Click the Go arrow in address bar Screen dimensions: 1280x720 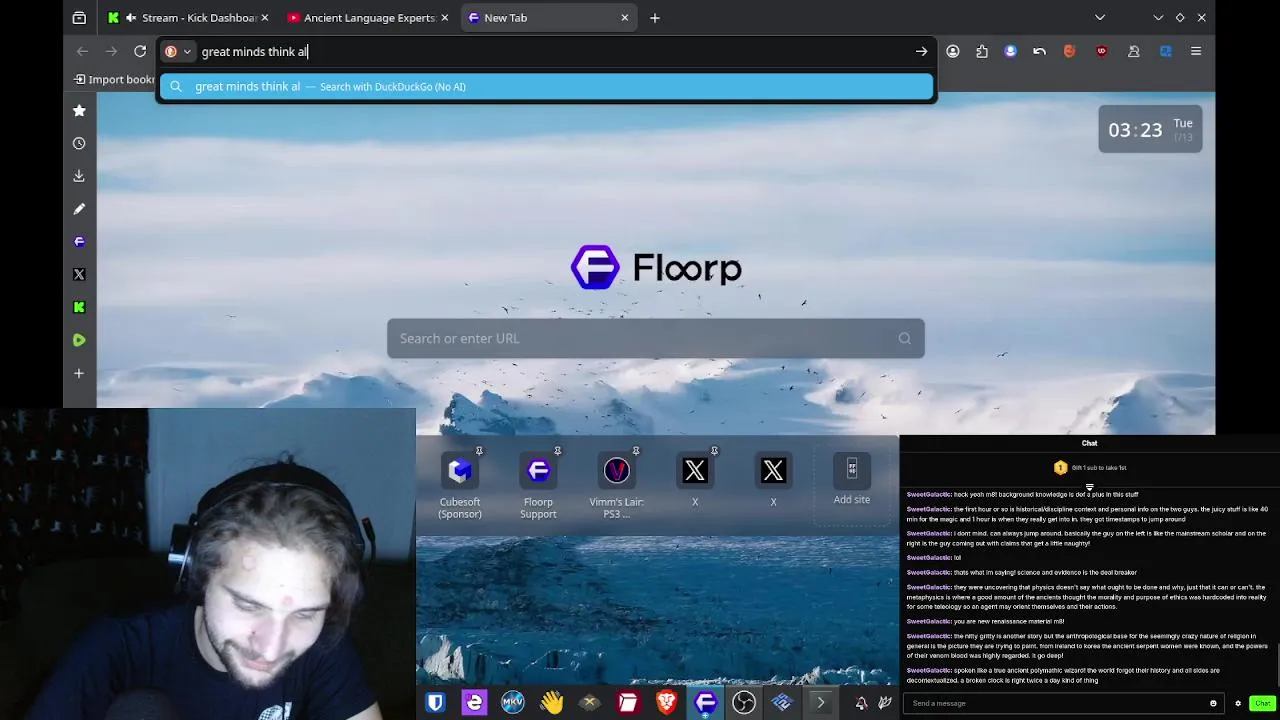coord(921,51)
